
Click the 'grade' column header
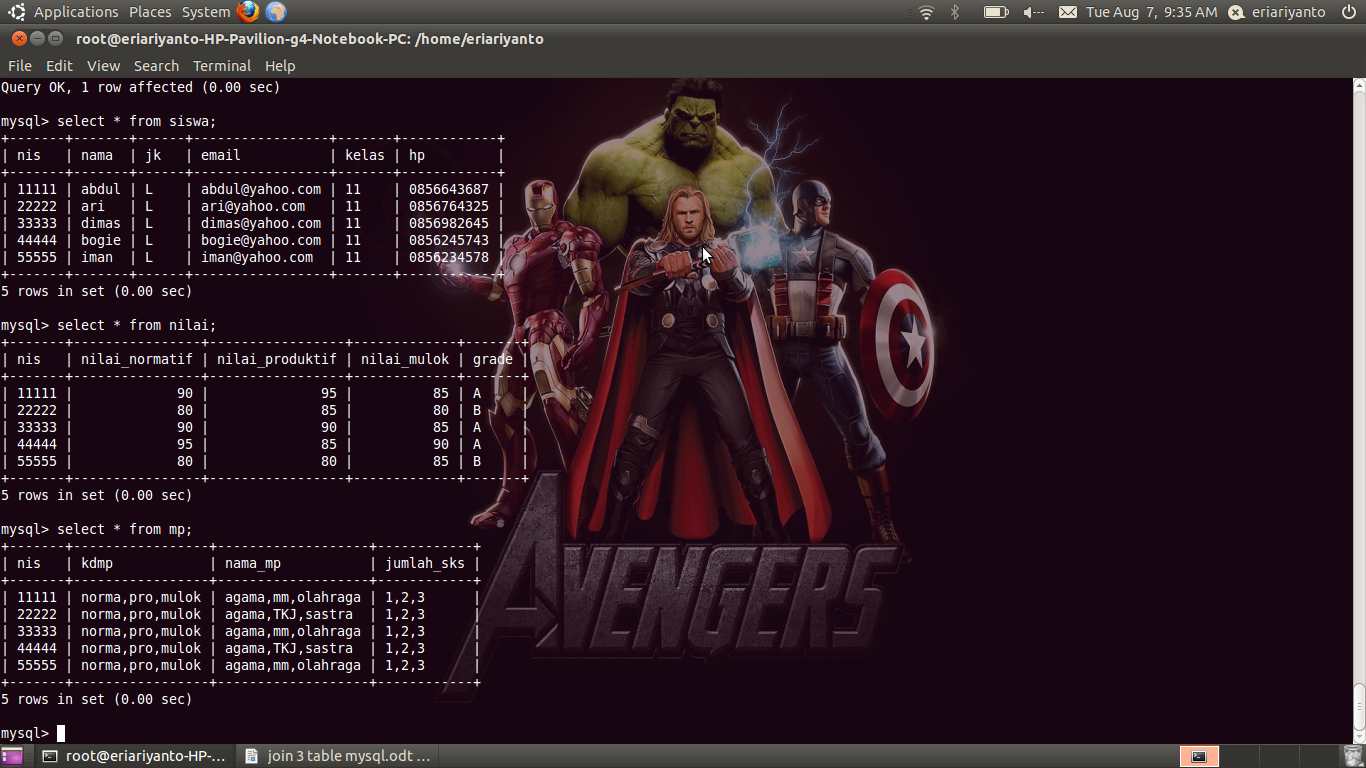pyautogui.click(x=493, y=359)
